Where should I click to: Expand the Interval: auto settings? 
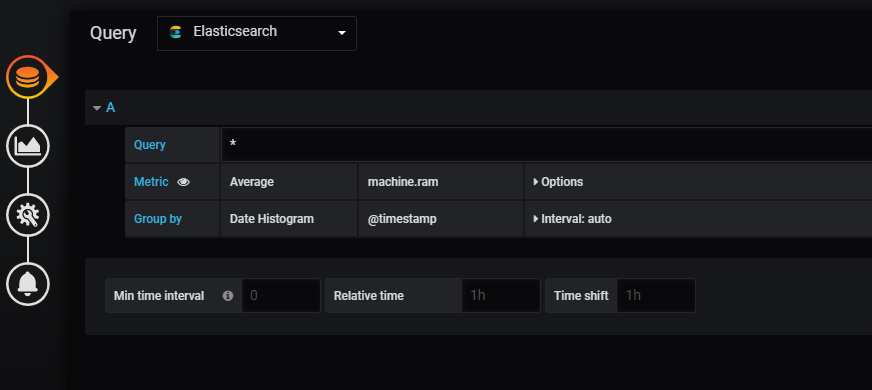[572, 219]
